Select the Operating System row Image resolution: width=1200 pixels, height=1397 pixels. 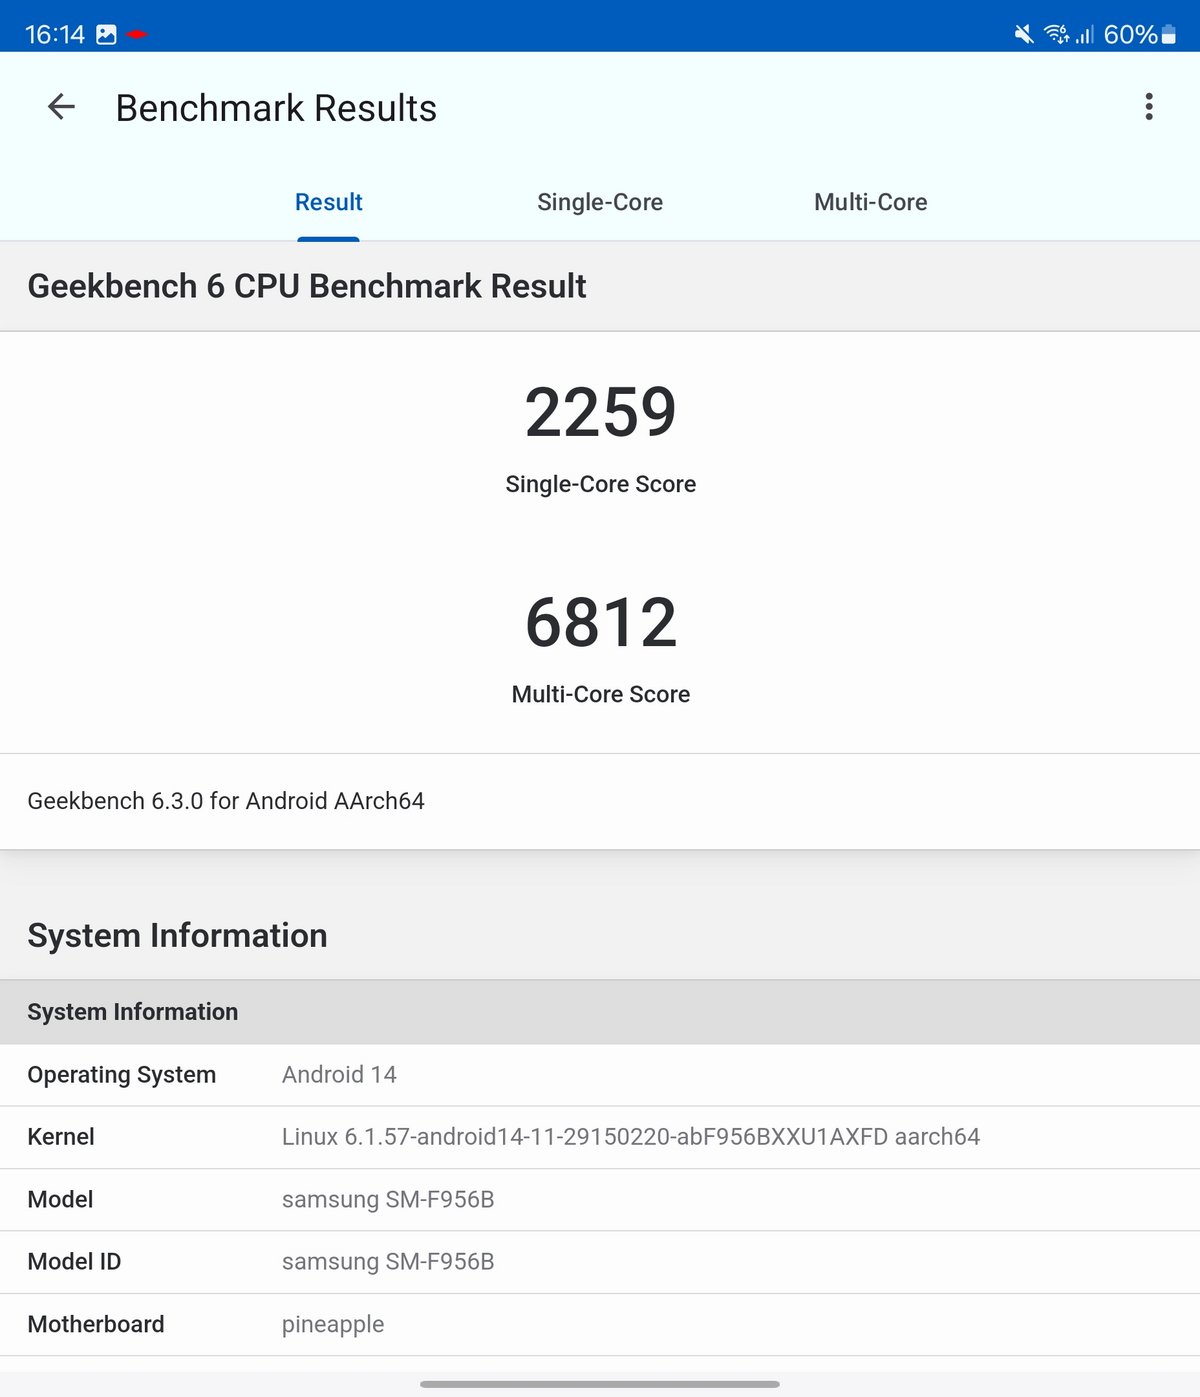point(600,1075)
